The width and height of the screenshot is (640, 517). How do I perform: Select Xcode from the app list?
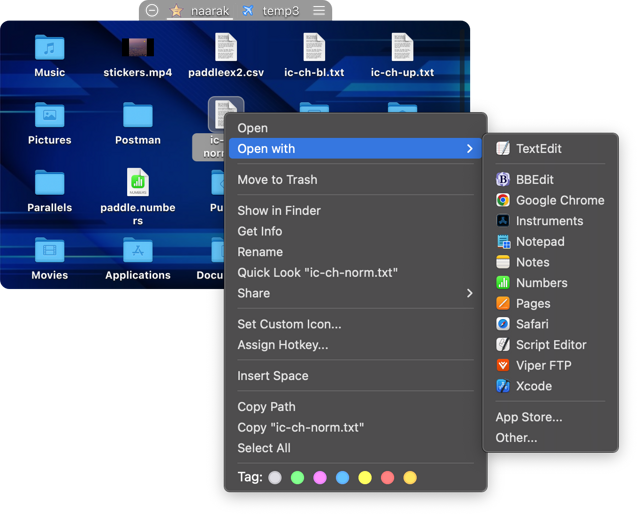pyautogui.click(x=533, y=386)
